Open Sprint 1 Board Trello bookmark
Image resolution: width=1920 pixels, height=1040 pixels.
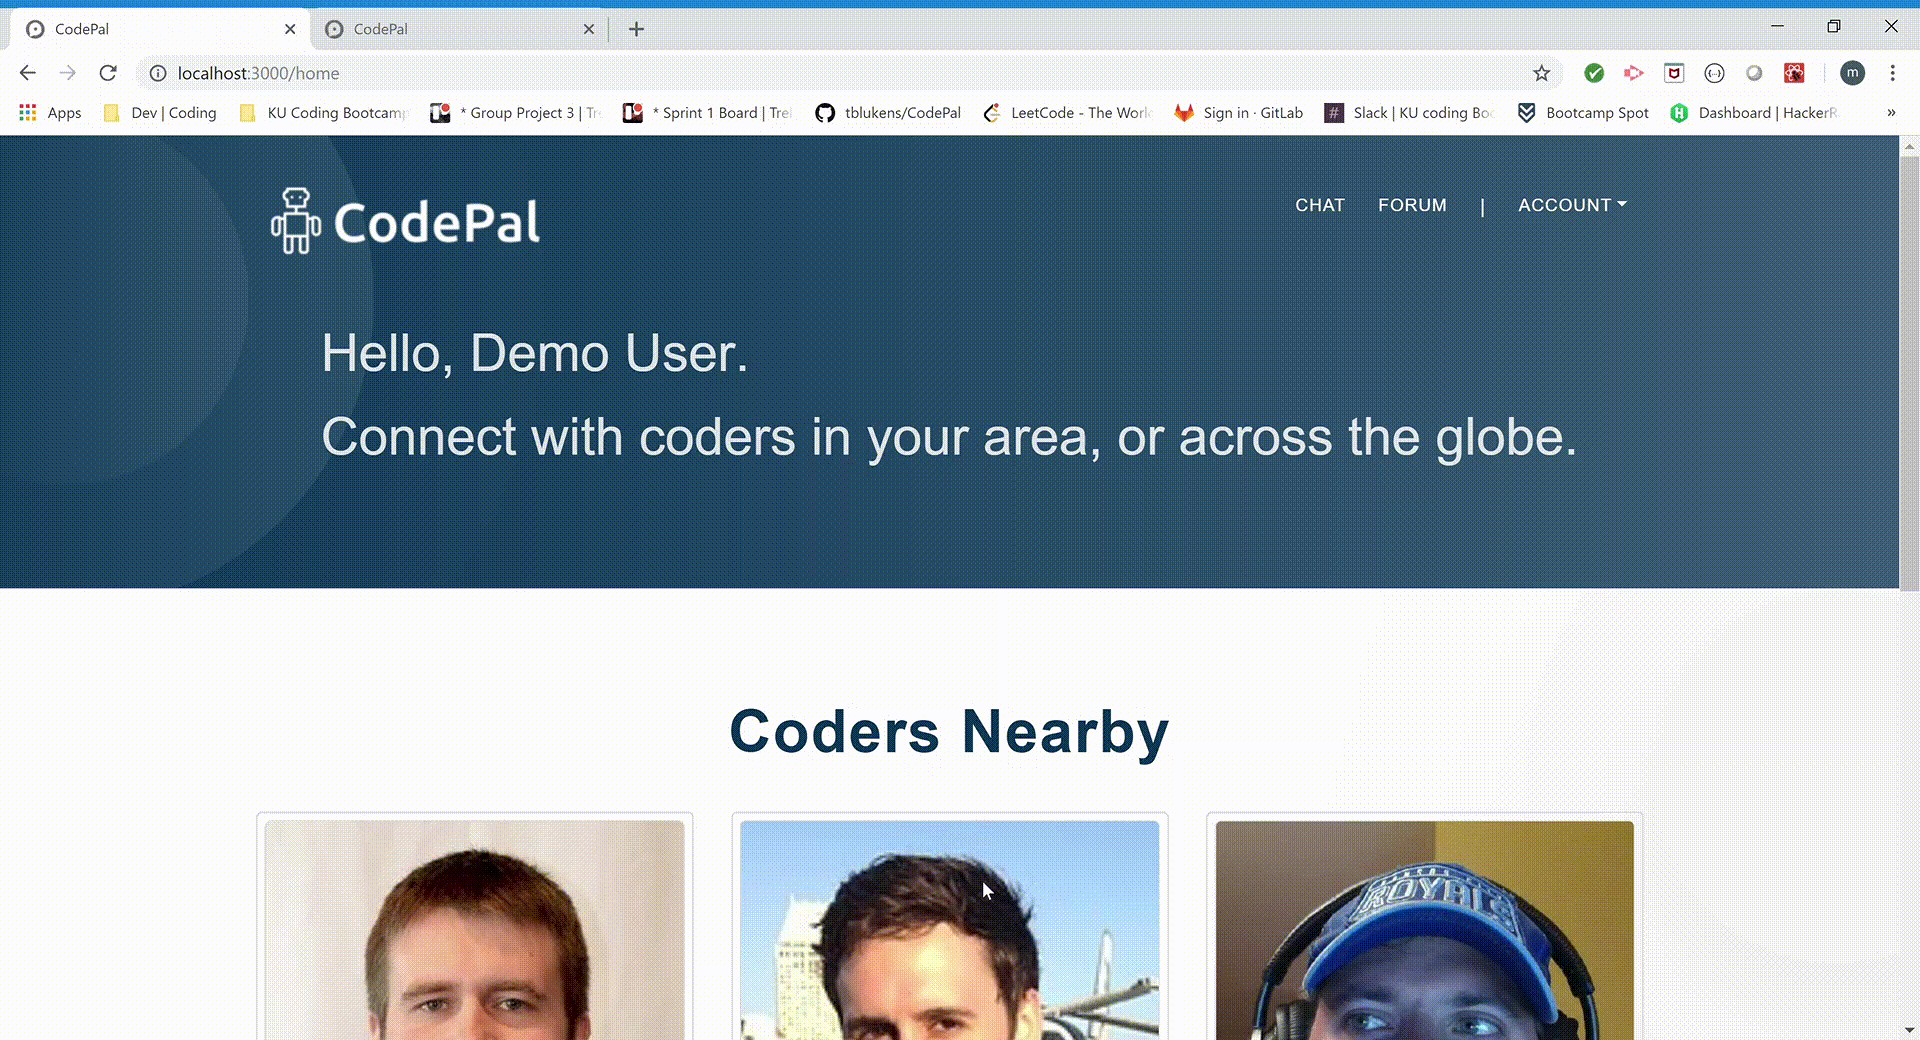point(707,113)
